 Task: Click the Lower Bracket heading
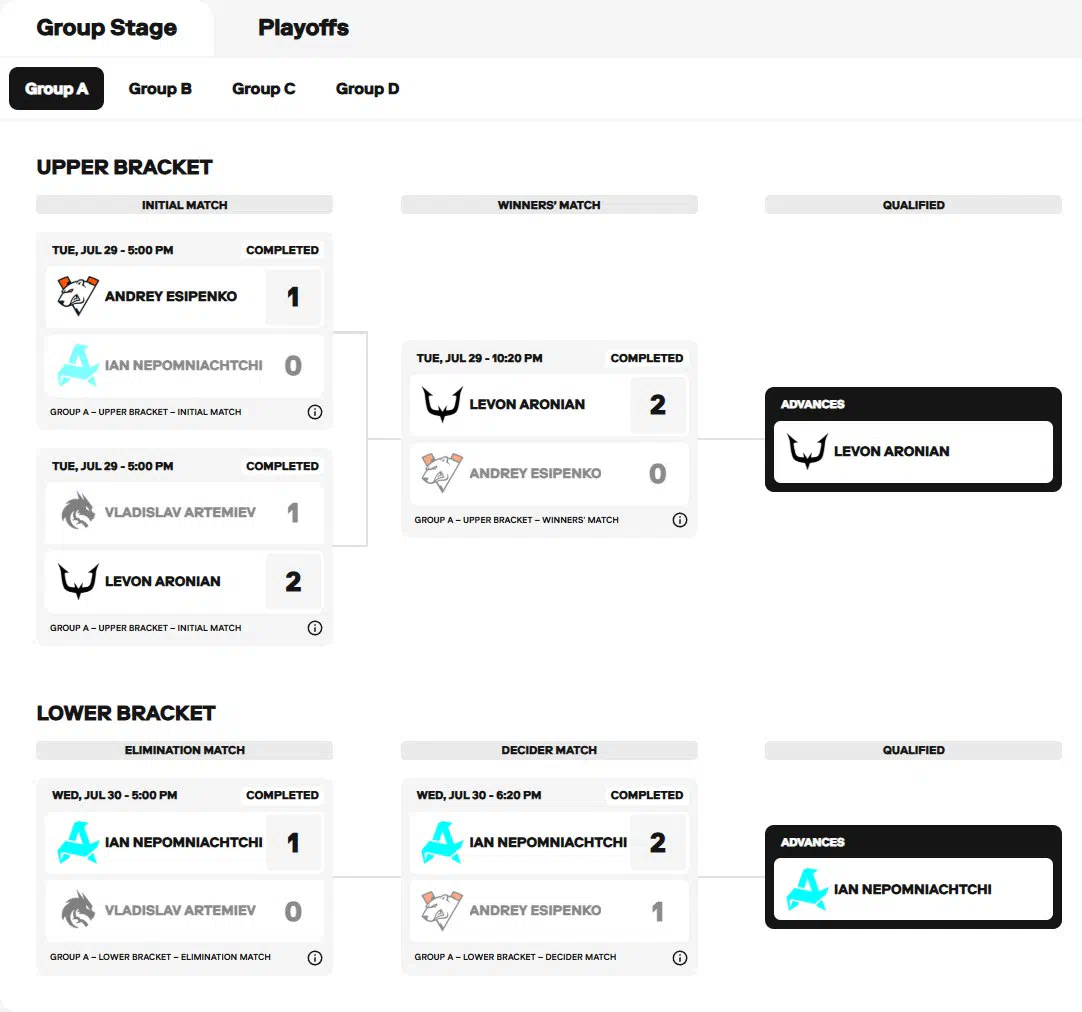pos(126,713)
